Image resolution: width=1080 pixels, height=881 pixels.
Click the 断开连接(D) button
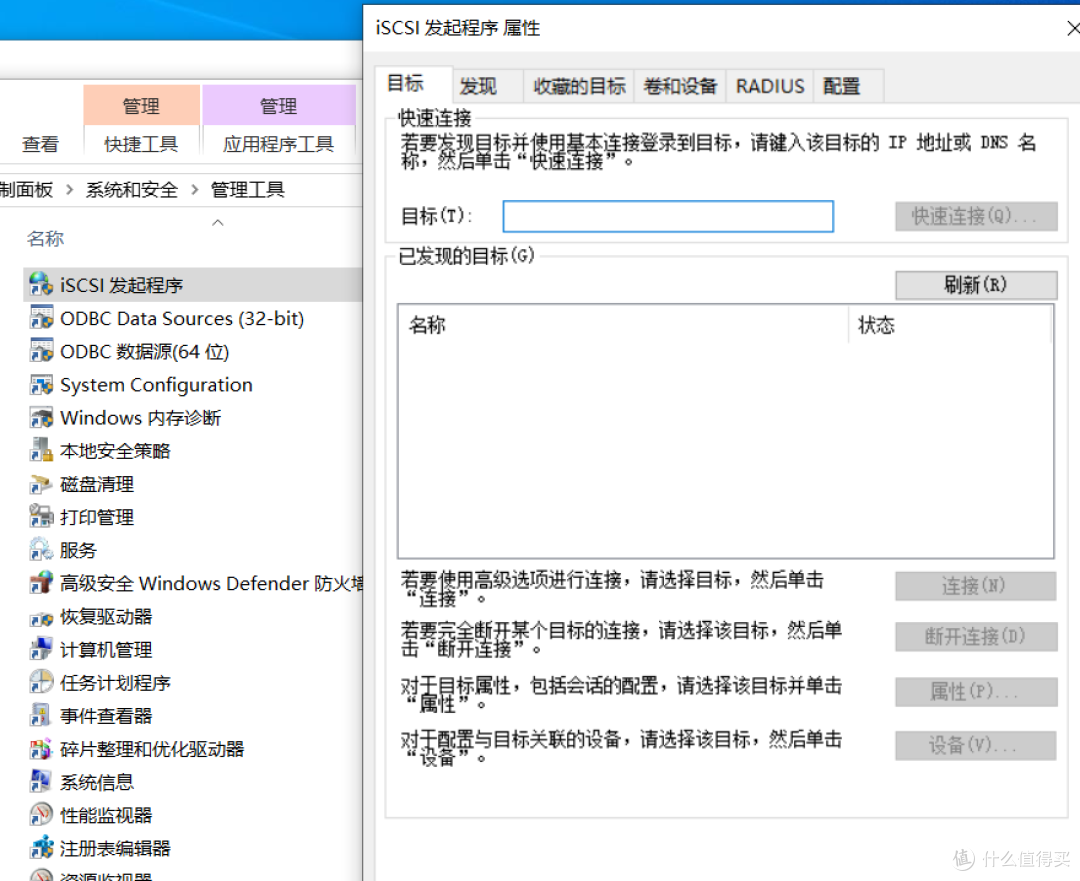click(x=976, y=636)
